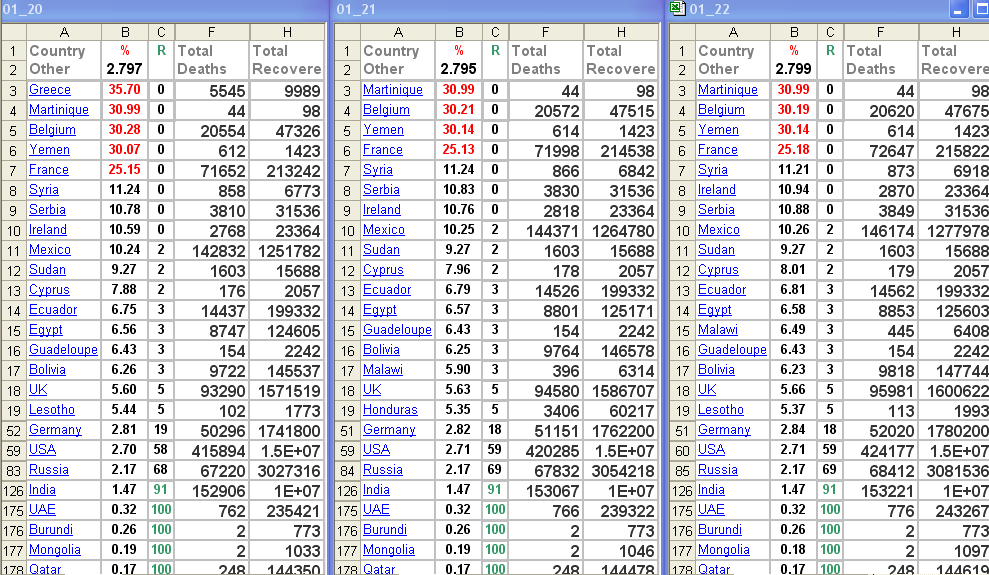Click the Mongolia link in window 01_22
This screenshot has height=575, width=989.
point(723,550)
